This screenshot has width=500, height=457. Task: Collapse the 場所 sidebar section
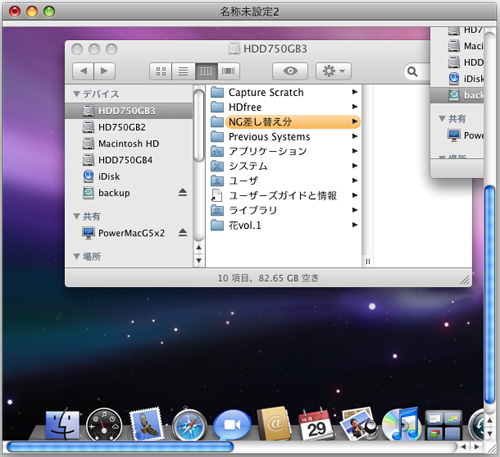pyautogui.click(x=77, y=256)
